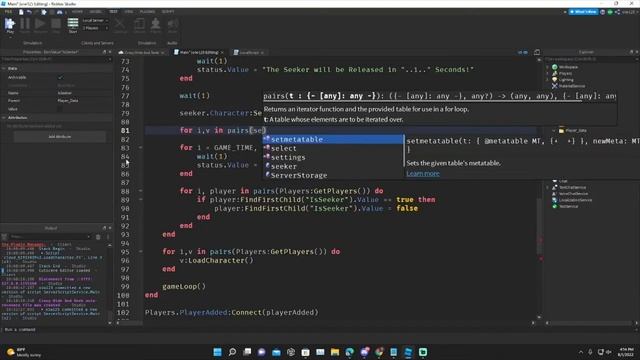Select the Lighting service in Explorer

(x=566, y=80)
